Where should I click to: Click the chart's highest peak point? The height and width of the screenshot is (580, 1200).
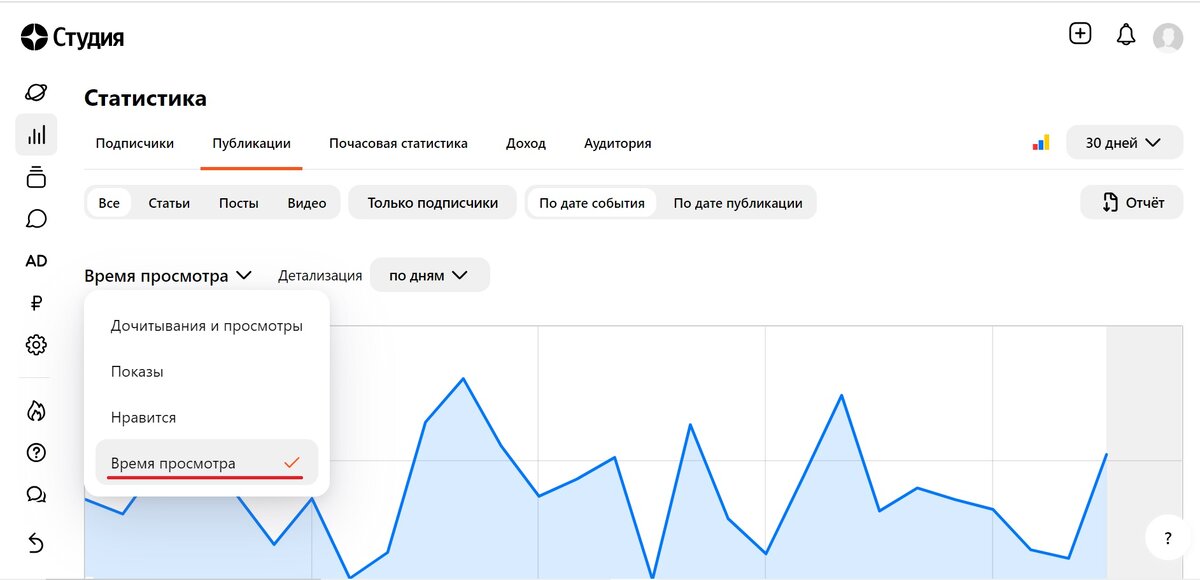[463, 378]
